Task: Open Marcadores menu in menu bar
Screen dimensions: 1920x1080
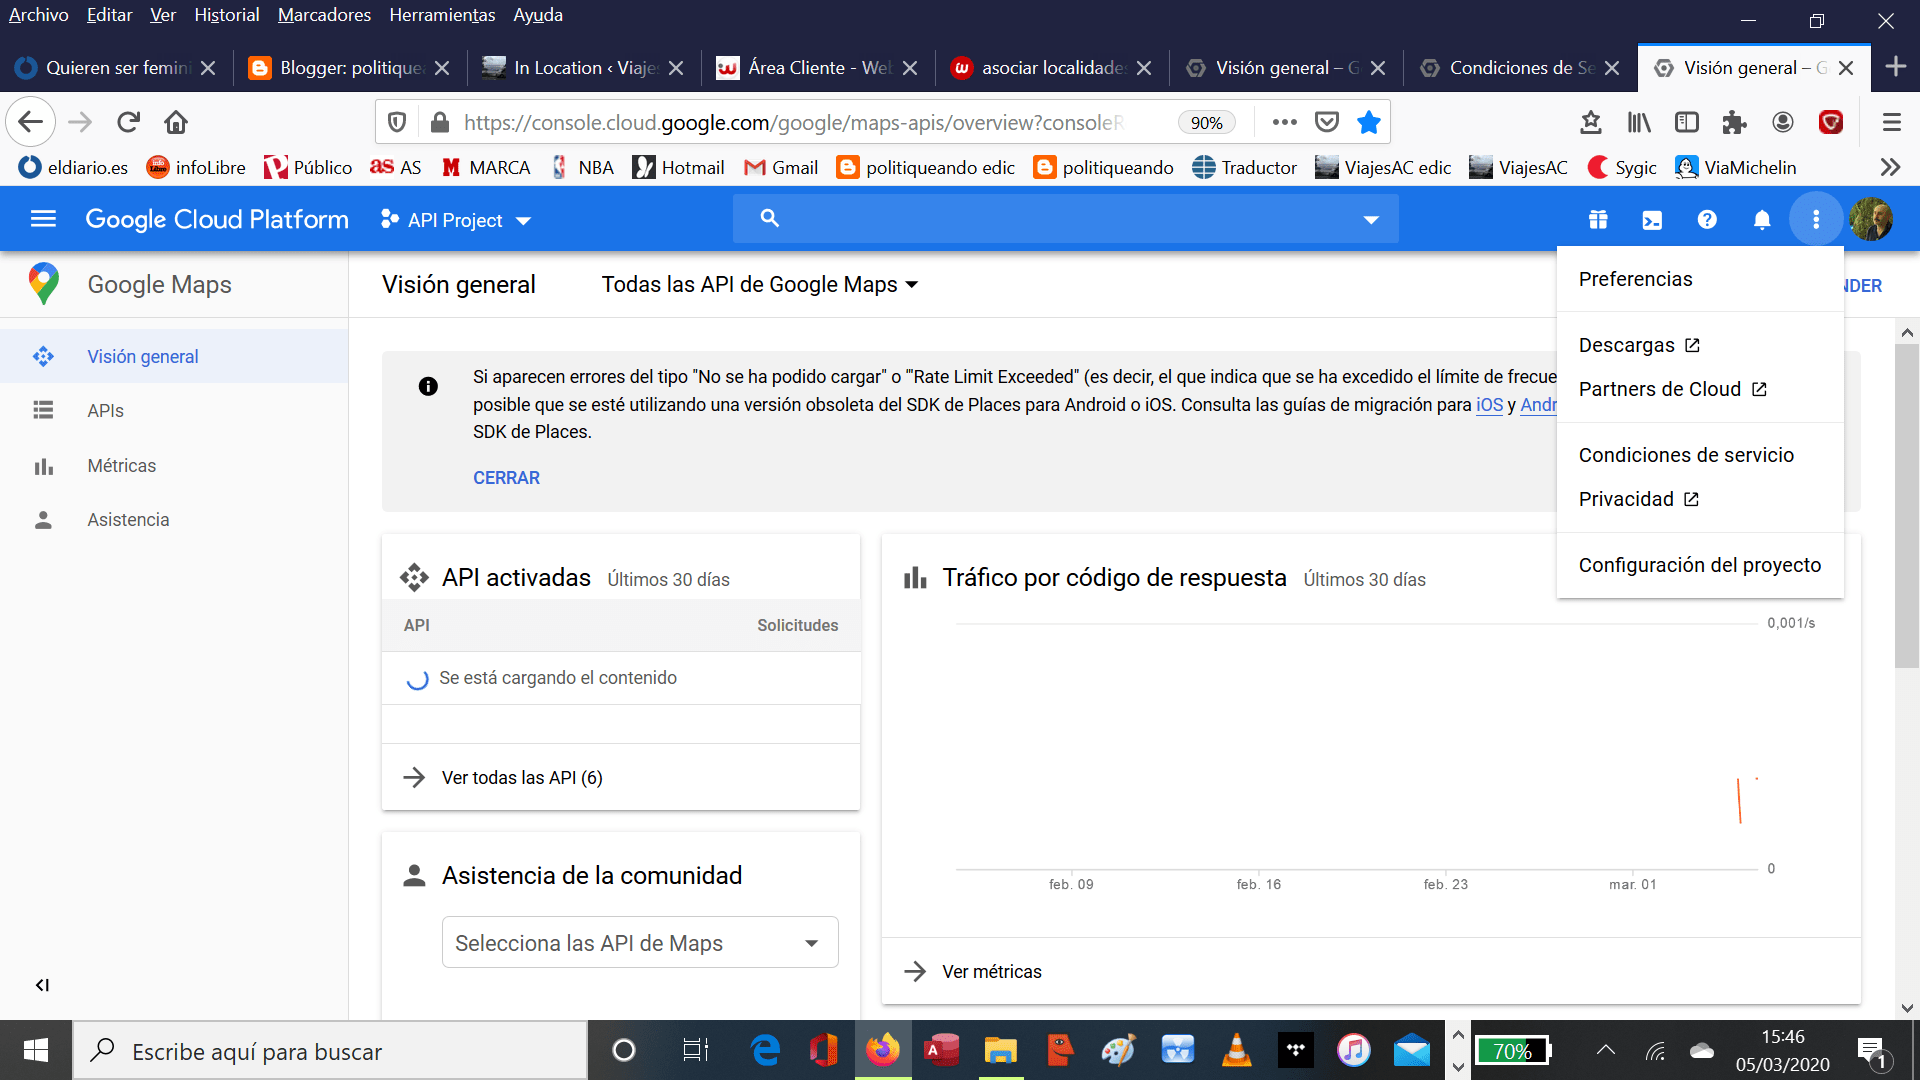Action: pos(324,15)
